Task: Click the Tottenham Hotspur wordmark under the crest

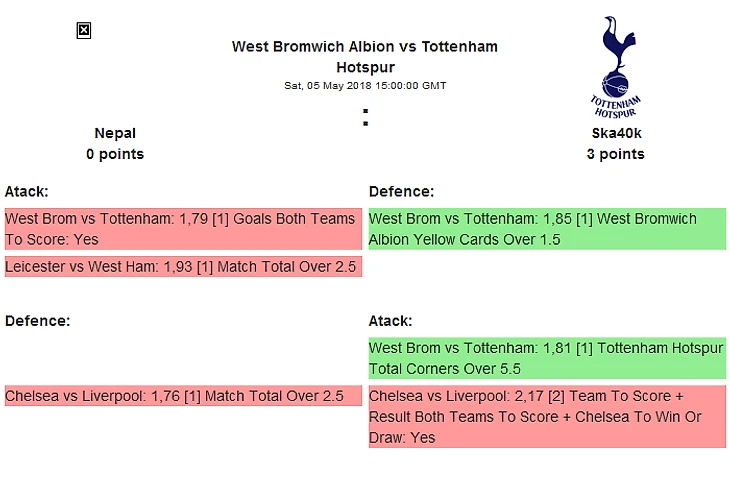Action: 615,105
